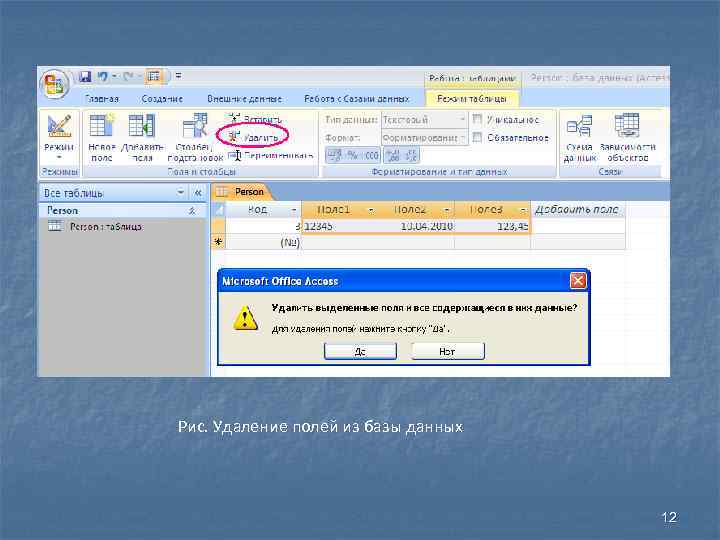Screen dimensions: 720x540
Task: Open the Тип данных combo box
Action: coord(423,119)
